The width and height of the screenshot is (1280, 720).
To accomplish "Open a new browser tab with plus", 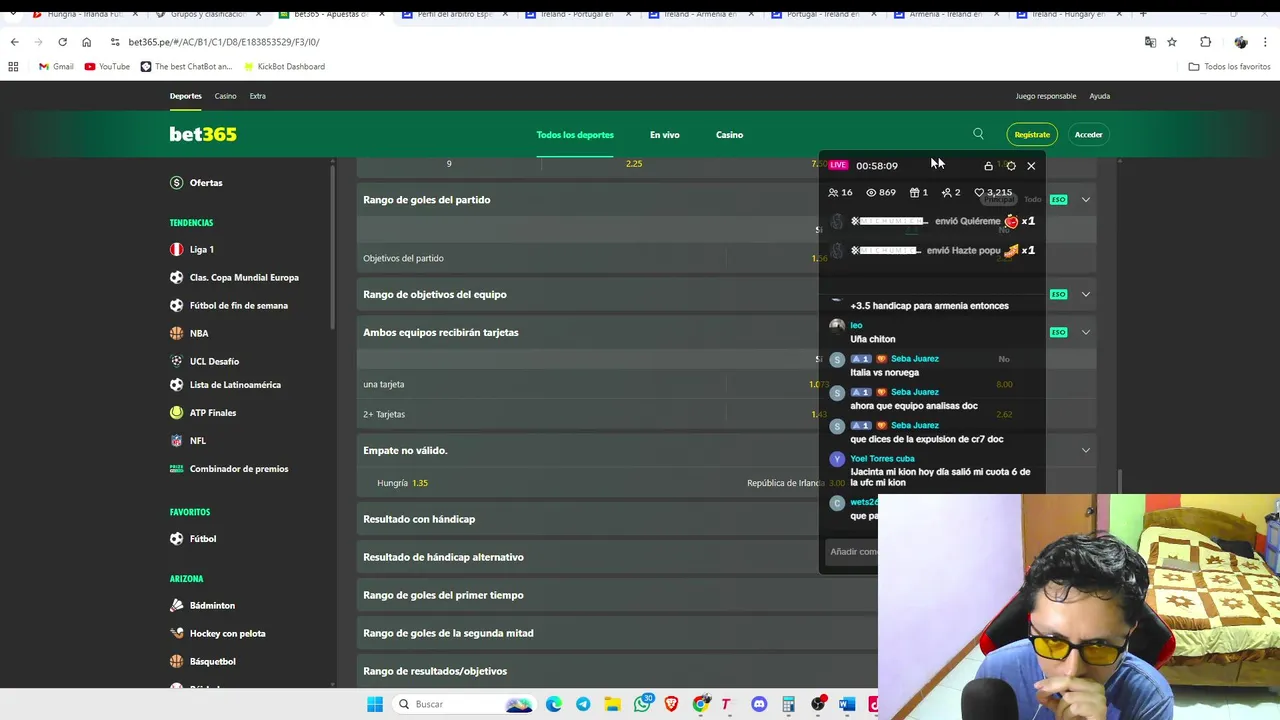I will pos(1143,14).
